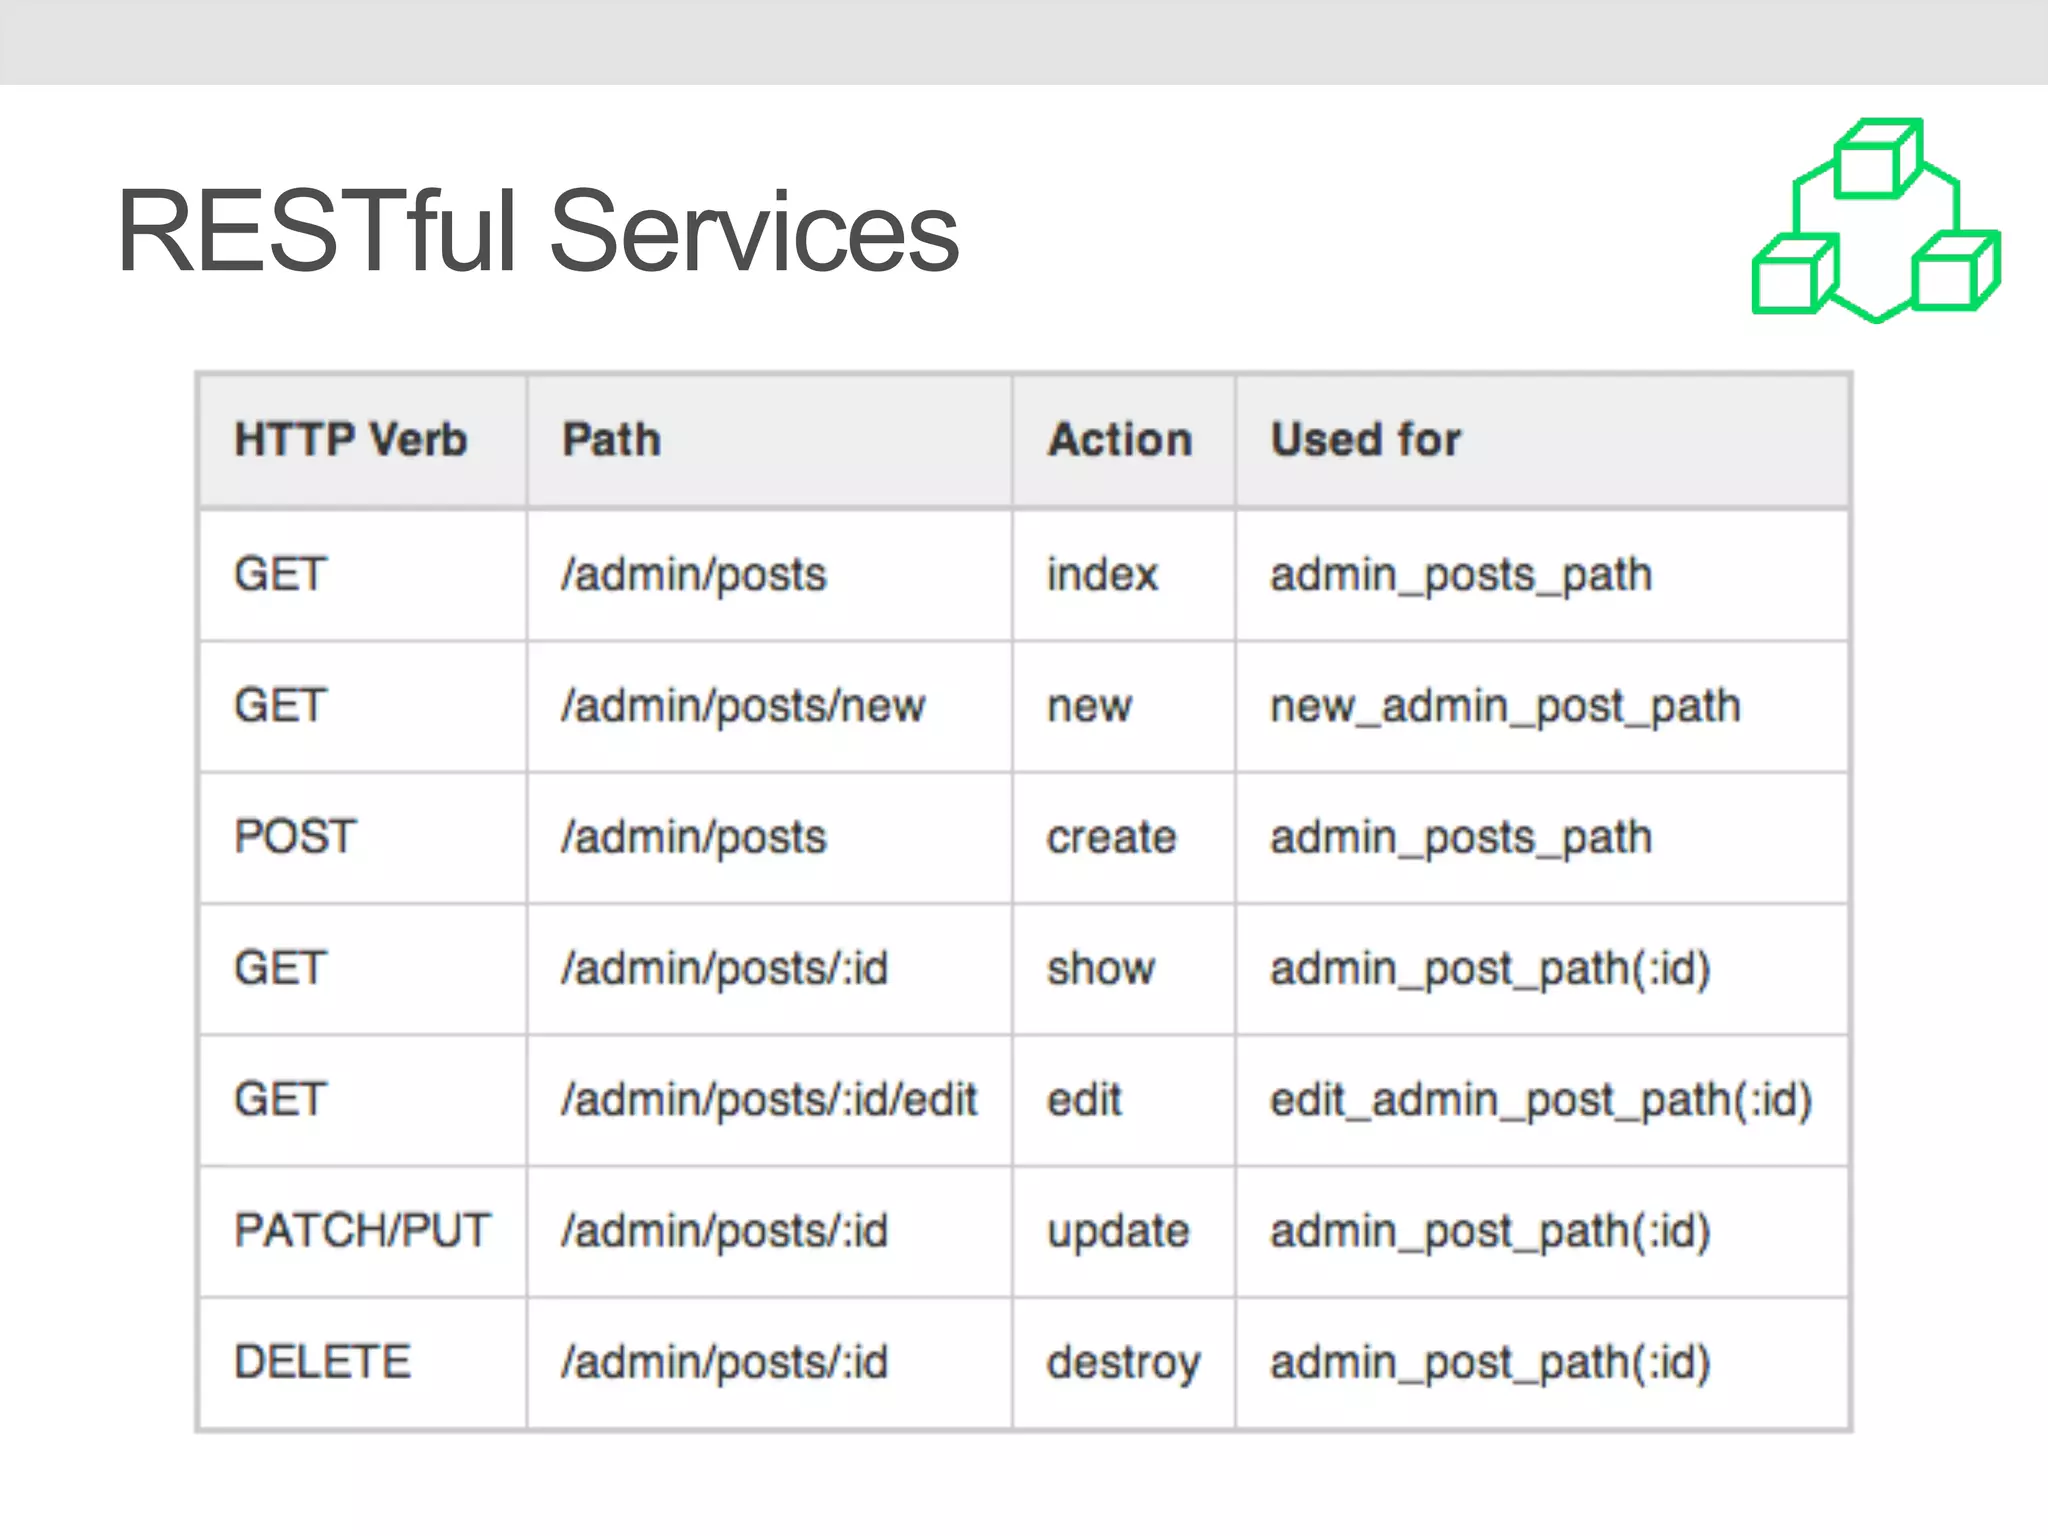Click admin_post_path(:id) in the destroy row
Image resolution: width=2048 pixels, height=1536 pixels.
click(1491, 1364)
